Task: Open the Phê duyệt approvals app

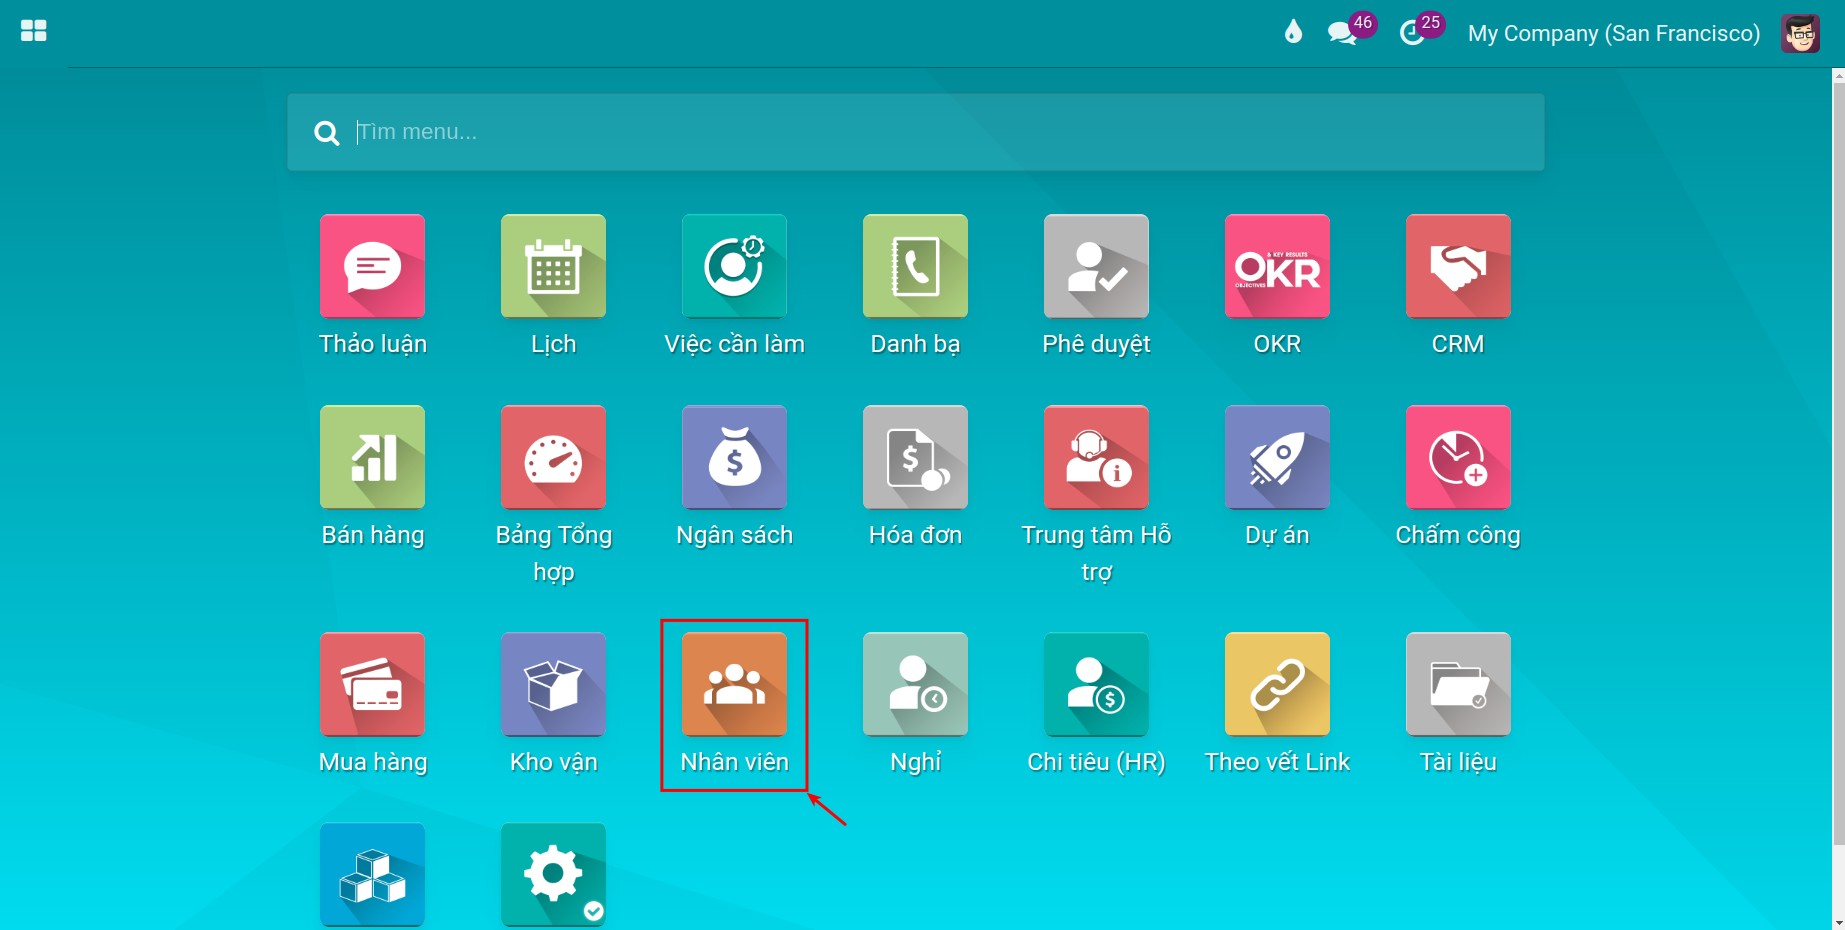Action: click(x=1096, y=266)
